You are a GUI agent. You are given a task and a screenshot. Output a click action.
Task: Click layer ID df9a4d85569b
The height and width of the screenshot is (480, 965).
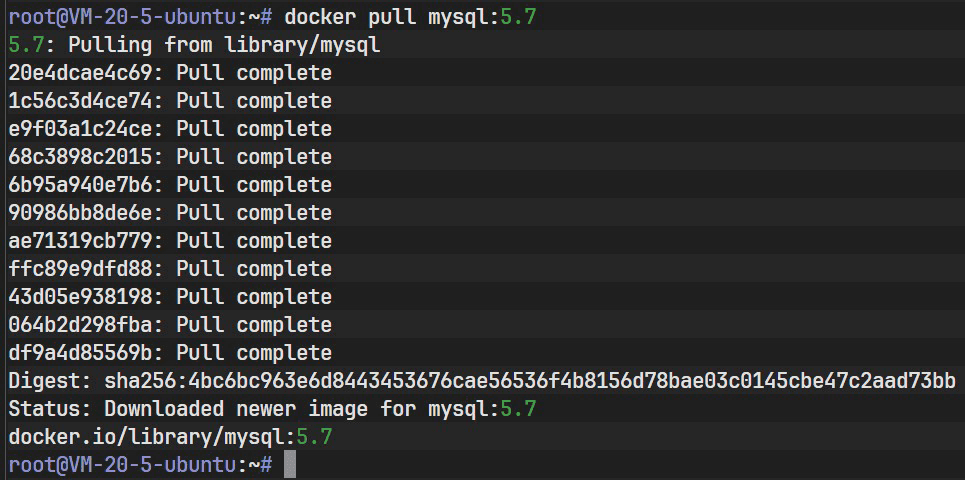[86, 353]
